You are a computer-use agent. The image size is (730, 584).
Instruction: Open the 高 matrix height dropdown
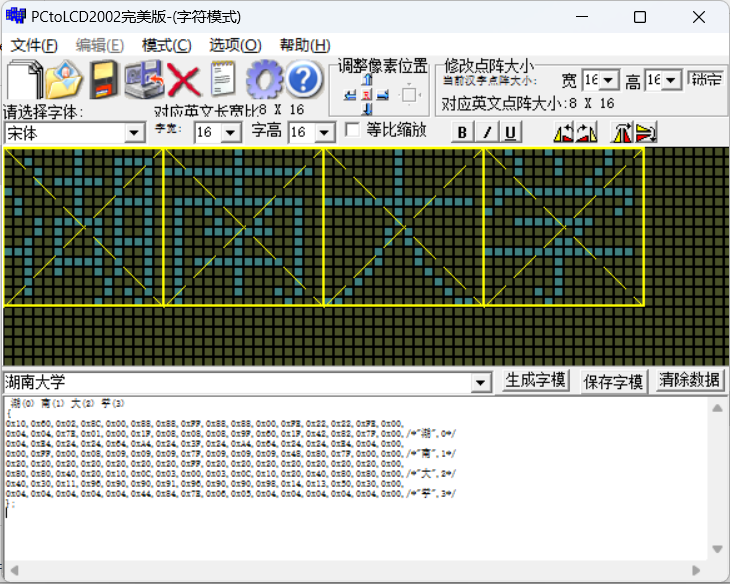tap(671, 81)
